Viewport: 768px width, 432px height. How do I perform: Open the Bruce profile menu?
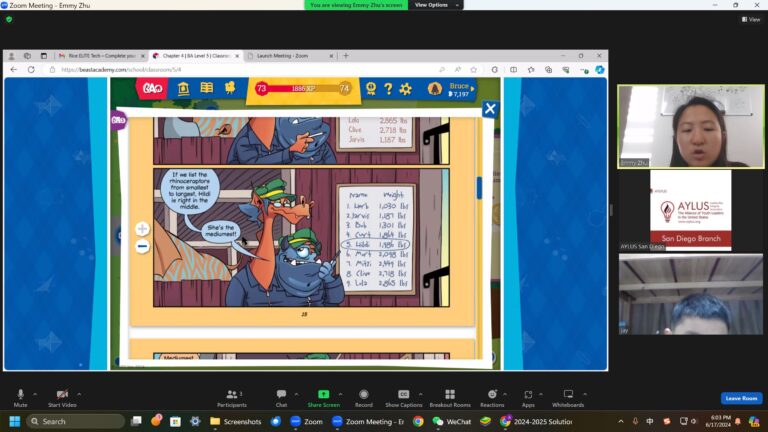coord(451,89)
